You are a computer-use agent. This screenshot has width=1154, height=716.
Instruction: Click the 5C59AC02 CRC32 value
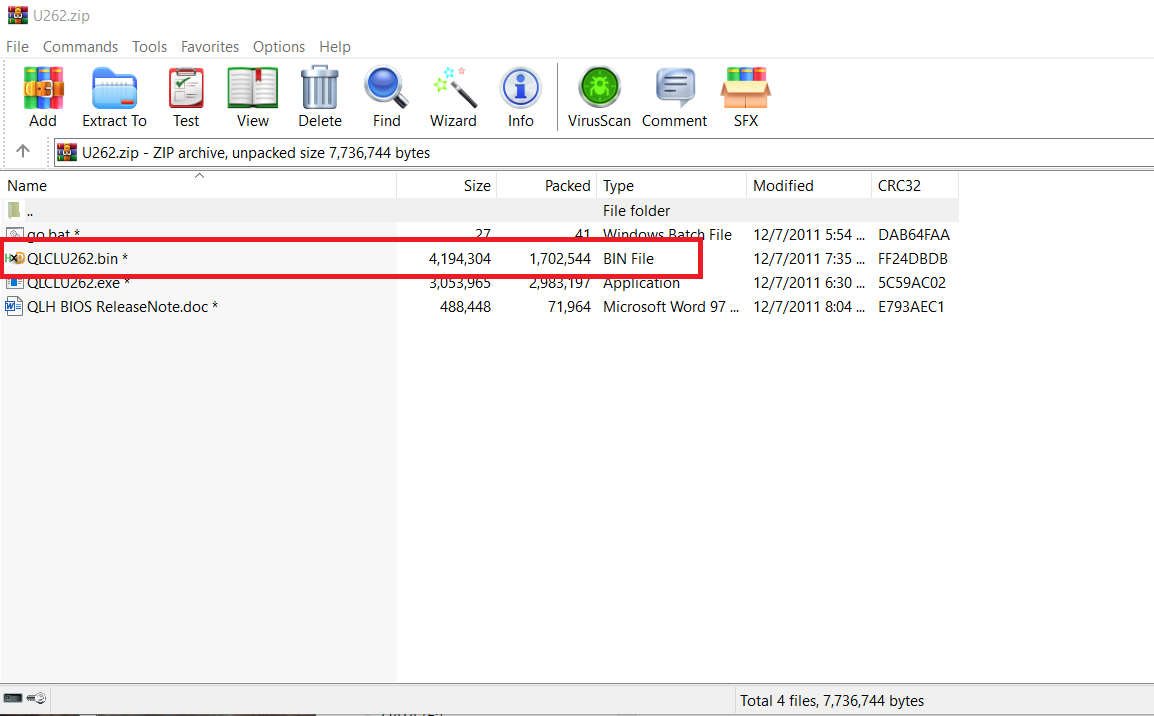[x=912, y=283]
